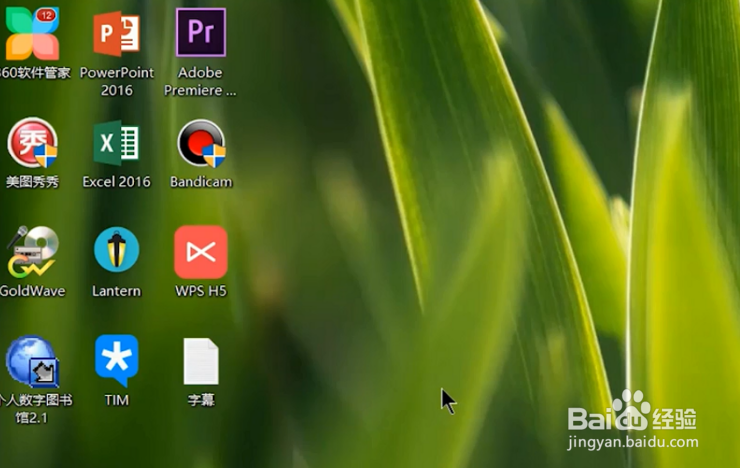Click the "Bandicam" label text

201,182
